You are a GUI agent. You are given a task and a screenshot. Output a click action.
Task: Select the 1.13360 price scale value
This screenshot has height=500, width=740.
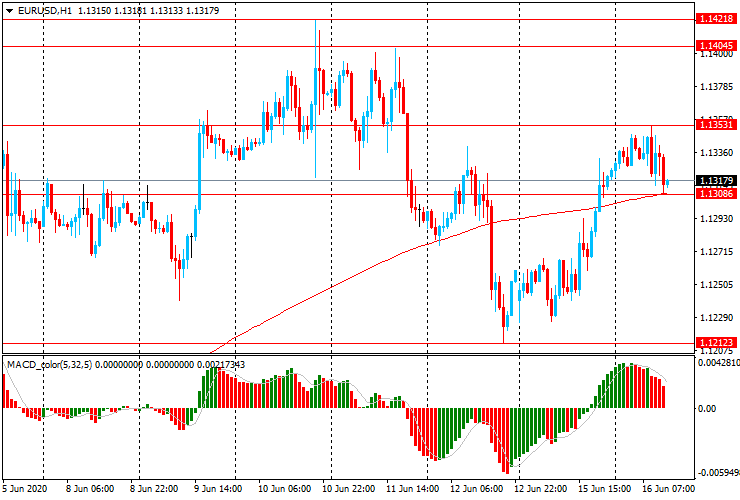tap(717, 153)
